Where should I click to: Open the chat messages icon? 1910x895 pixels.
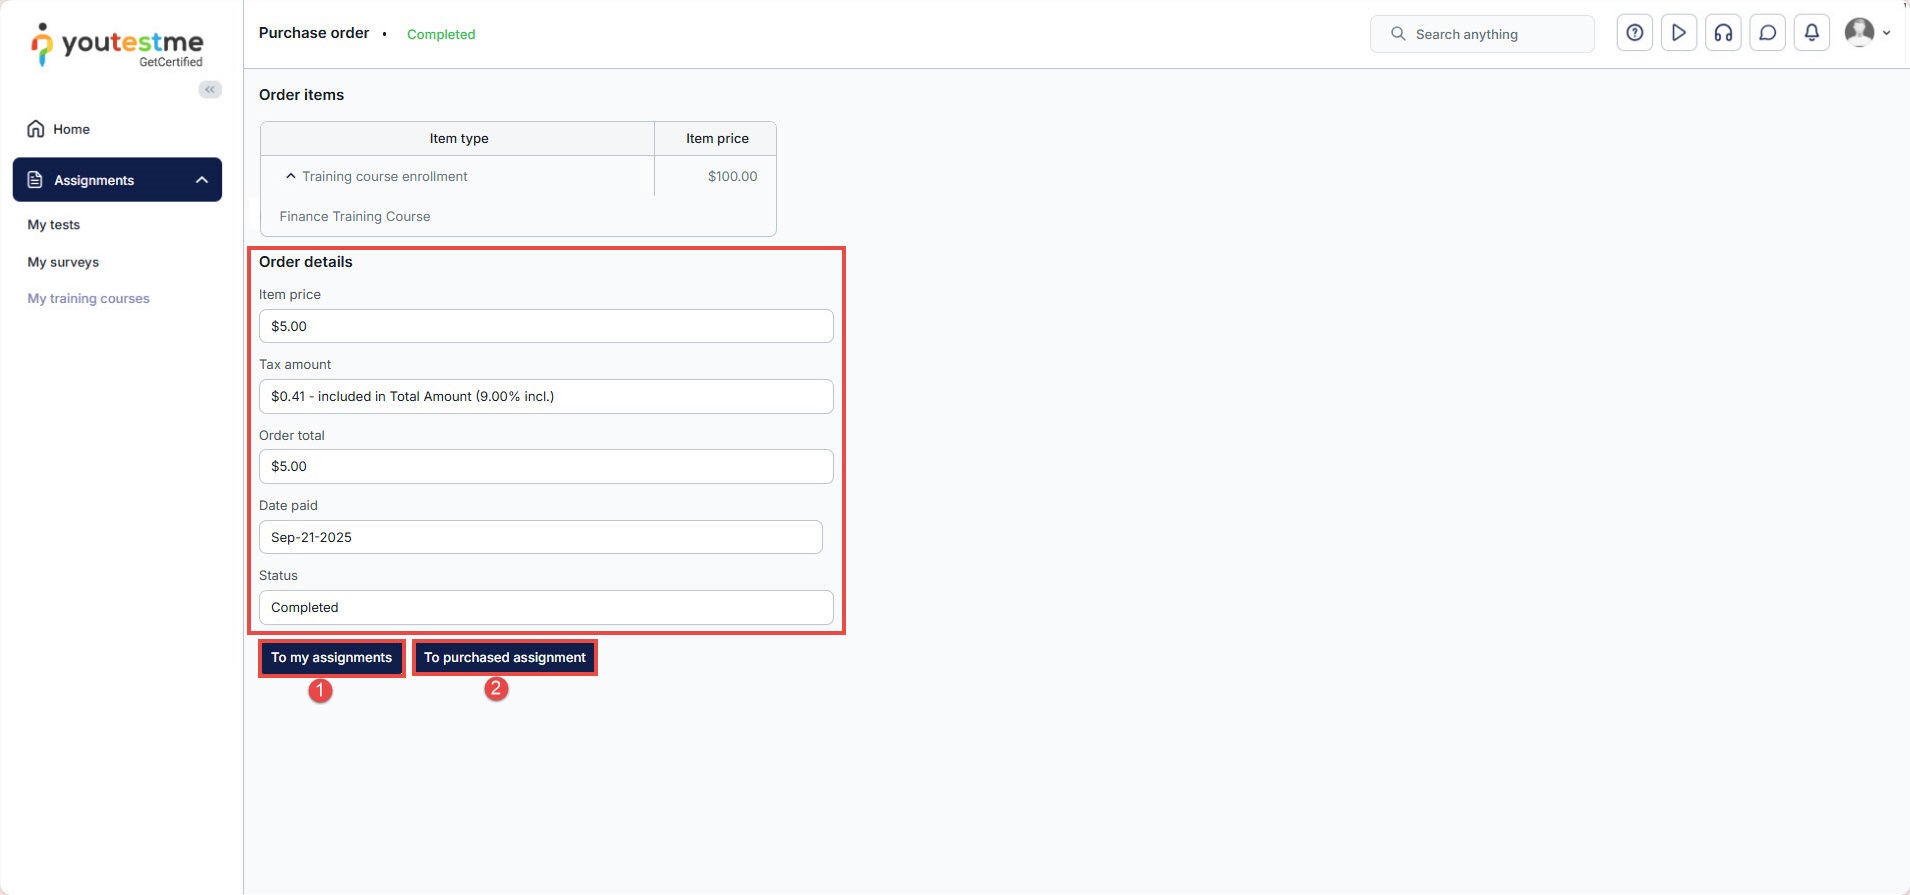1768,33
